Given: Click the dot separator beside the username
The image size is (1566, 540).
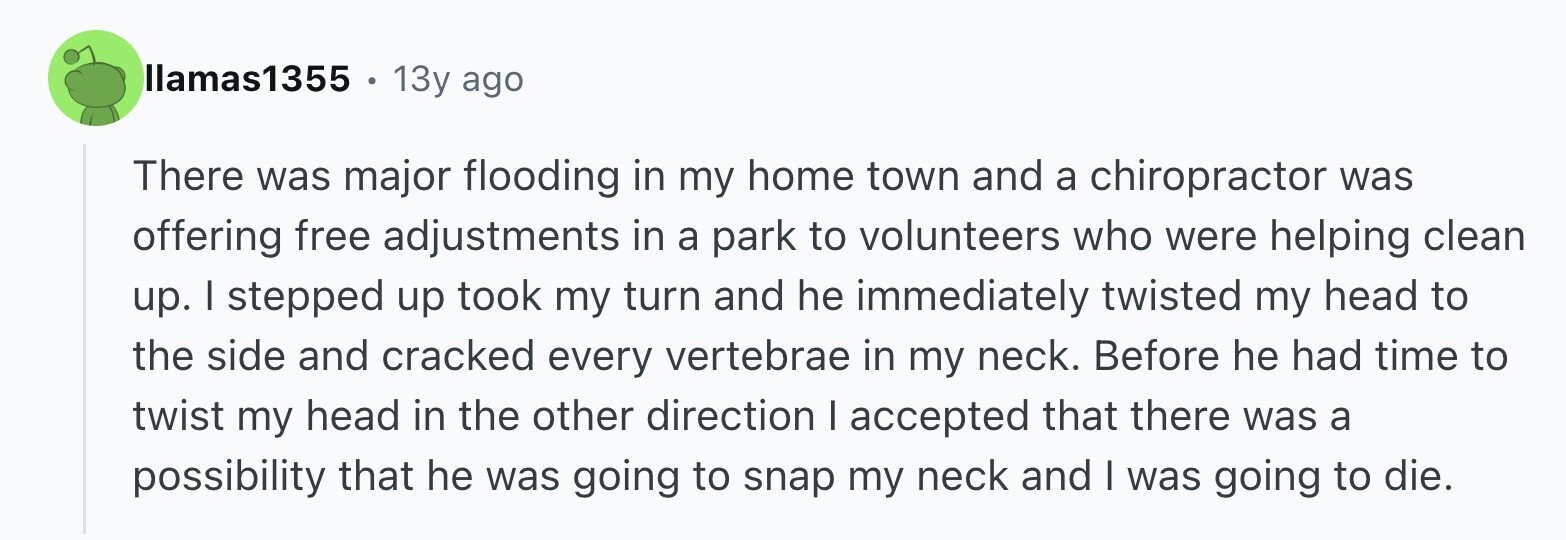Looking at the screenshot, I should [x=372, y=79].
